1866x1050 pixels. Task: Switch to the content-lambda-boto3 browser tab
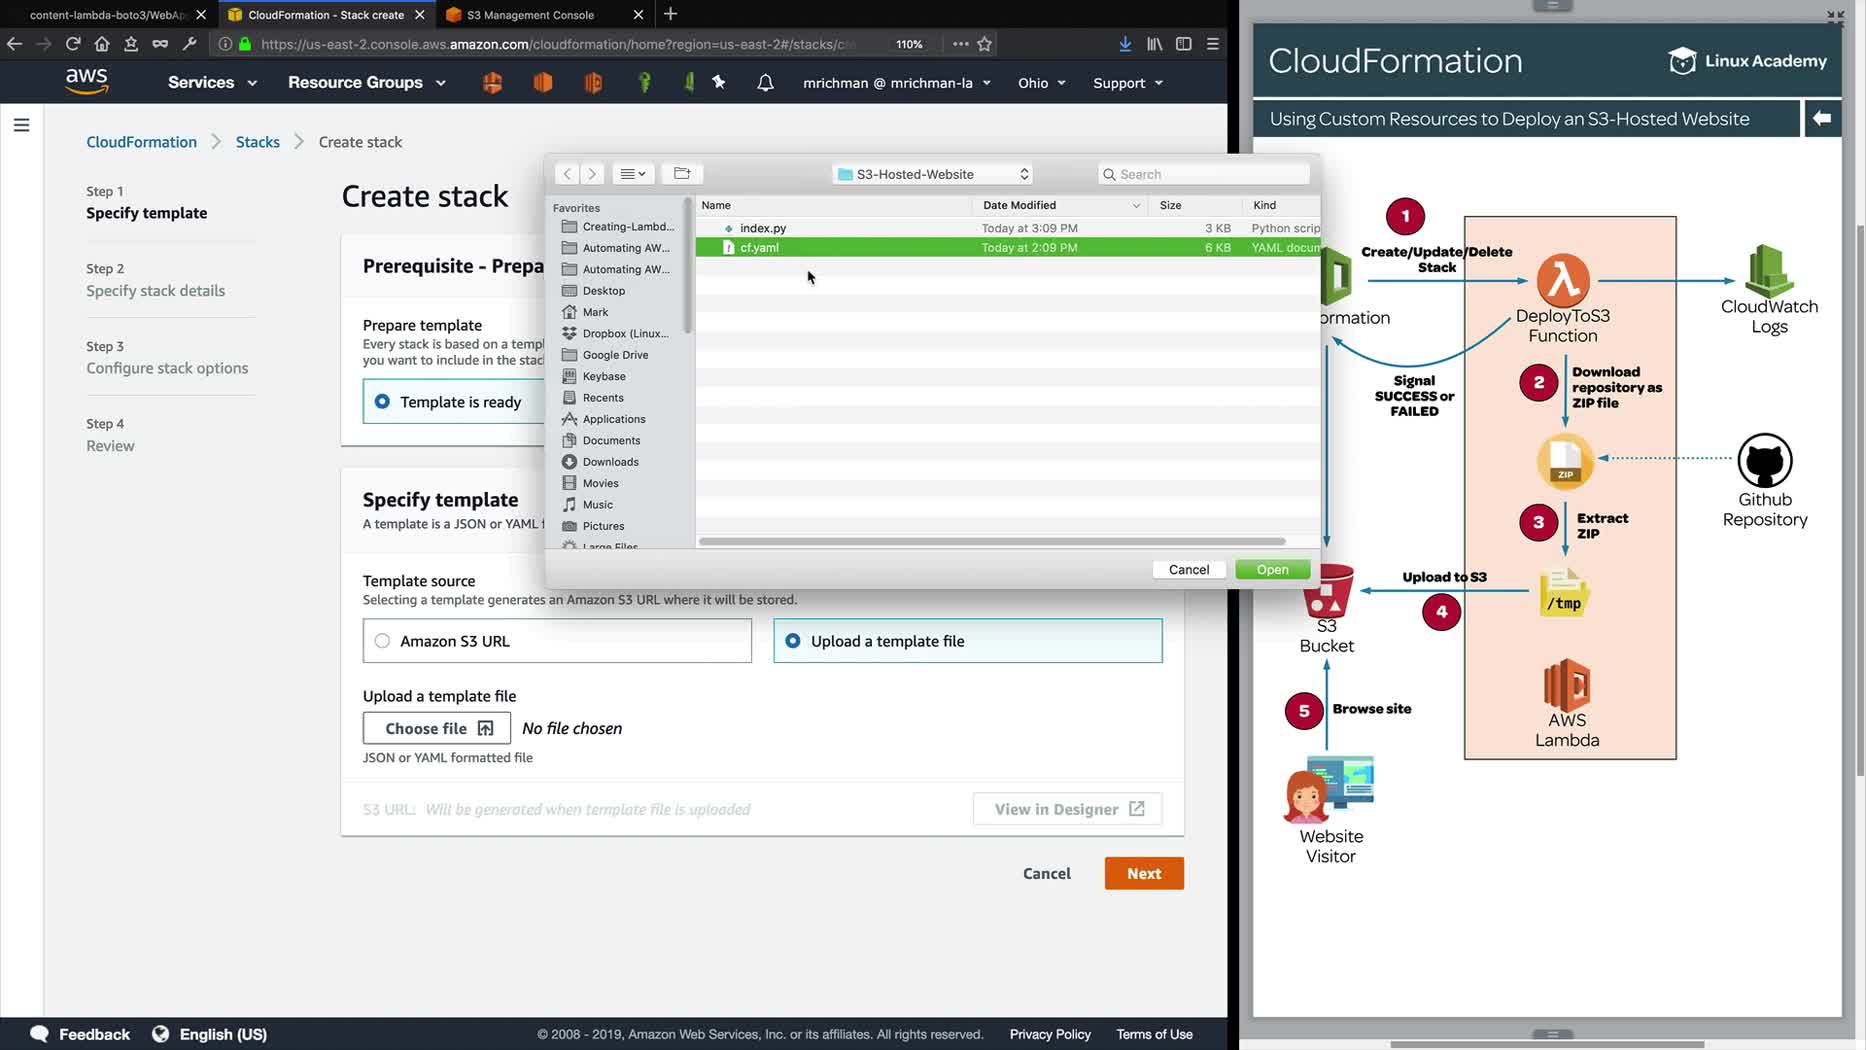pos(108,15)
